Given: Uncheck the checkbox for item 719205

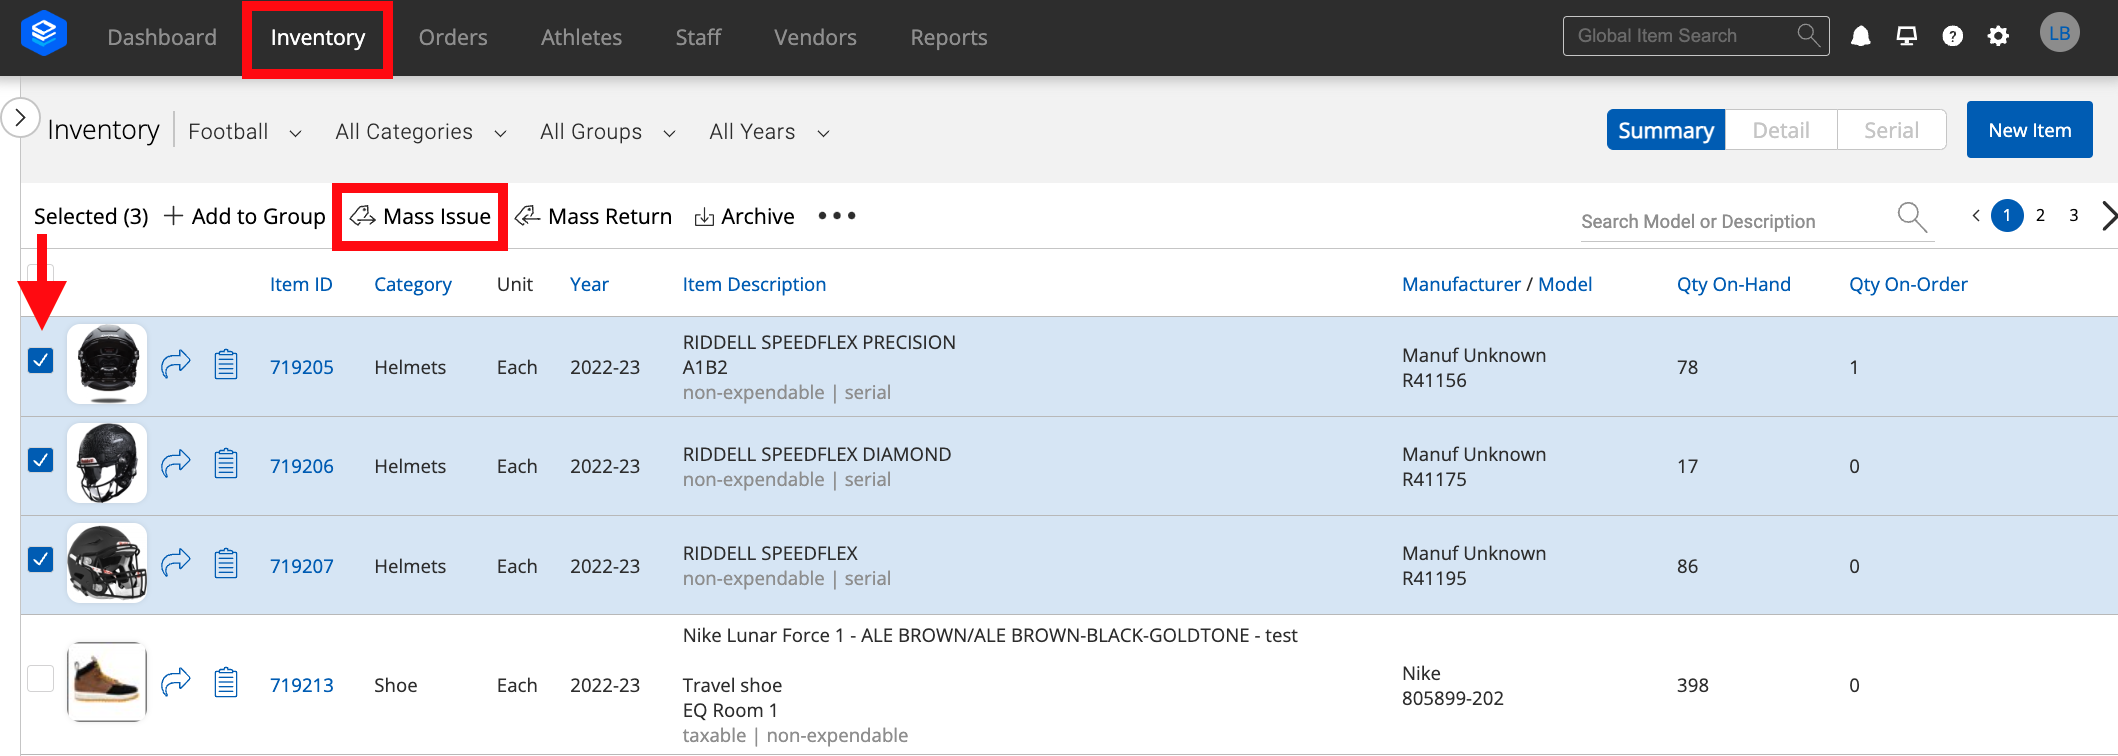Looking at the screenshot, I should [x=41, y=360].
